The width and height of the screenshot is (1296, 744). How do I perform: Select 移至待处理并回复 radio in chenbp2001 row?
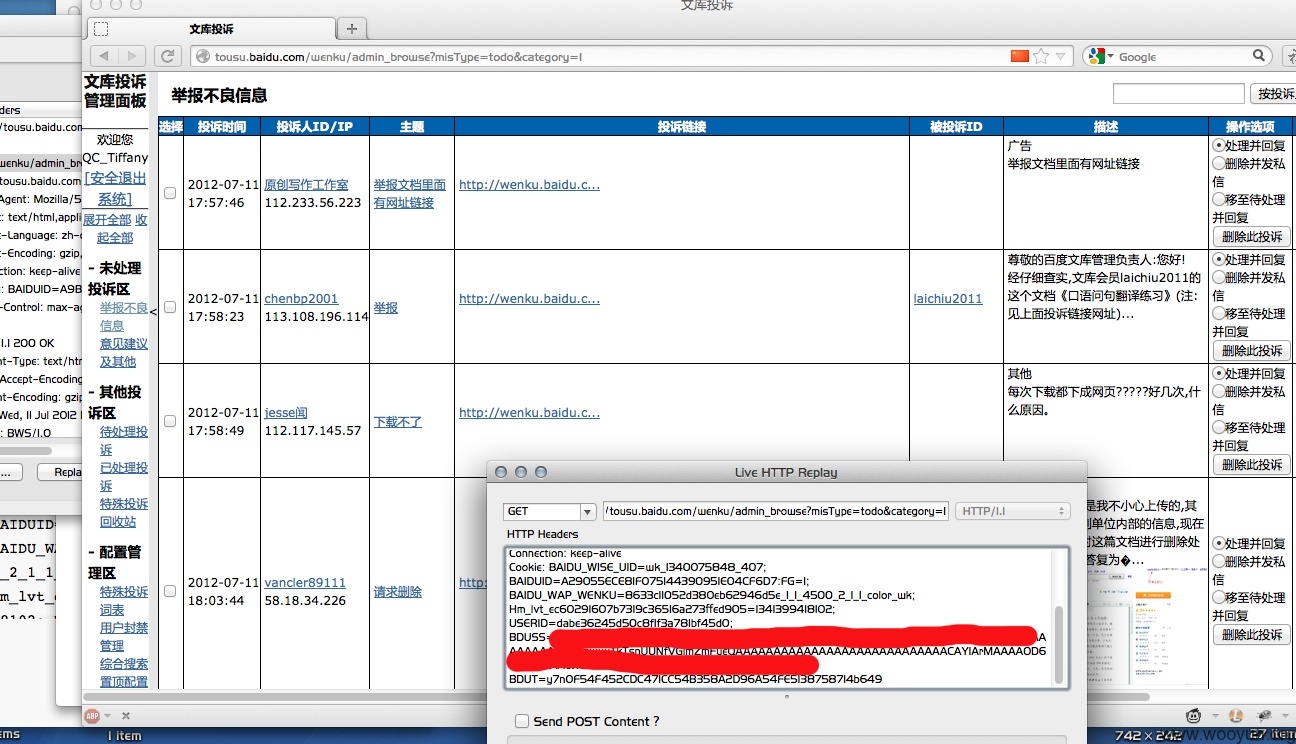click(x=1218, y=313)
